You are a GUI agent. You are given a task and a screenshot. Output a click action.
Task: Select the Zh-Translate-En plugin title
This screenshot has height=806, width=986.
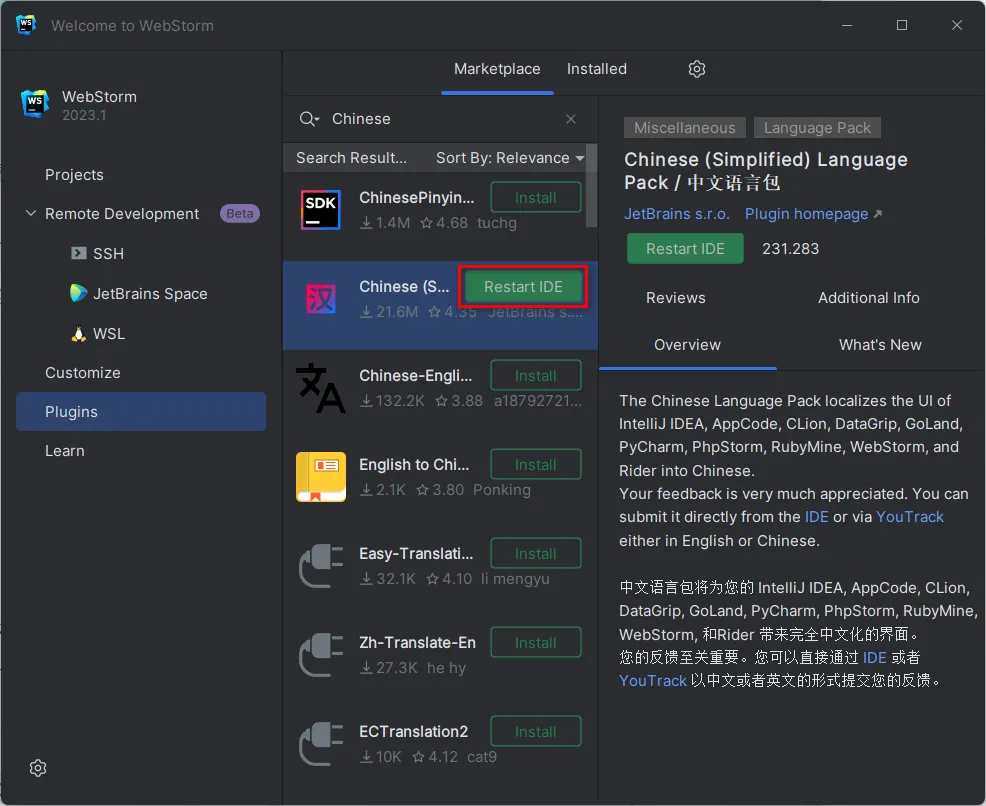(x=417, y=643)
